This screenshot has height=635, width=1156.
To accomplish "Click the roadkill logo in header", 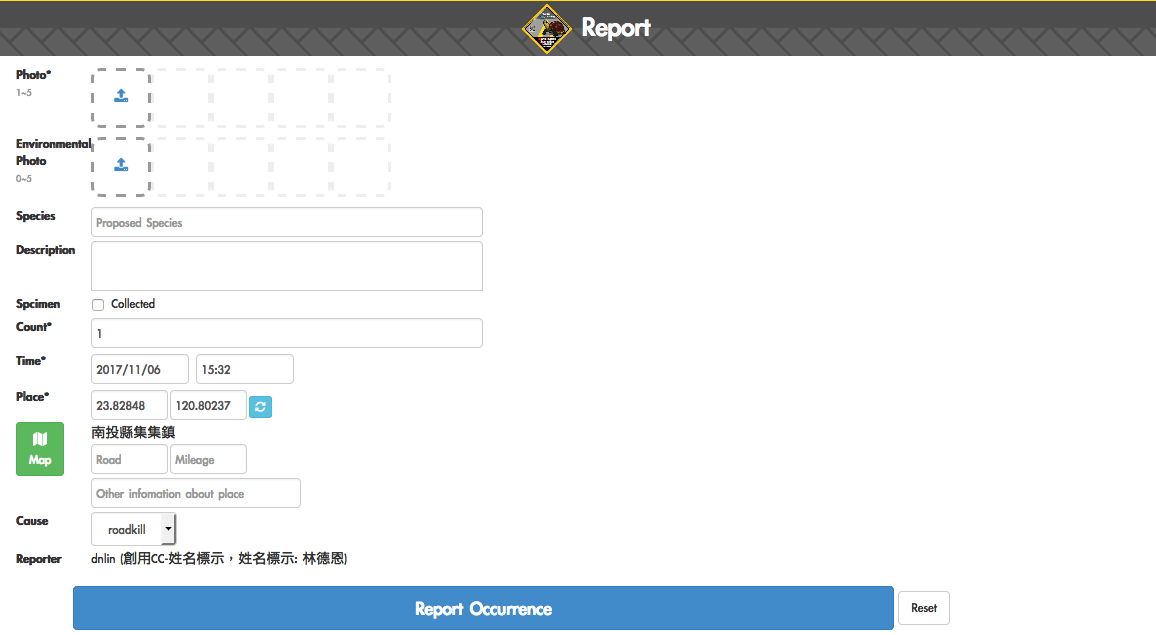I will 546,28.
